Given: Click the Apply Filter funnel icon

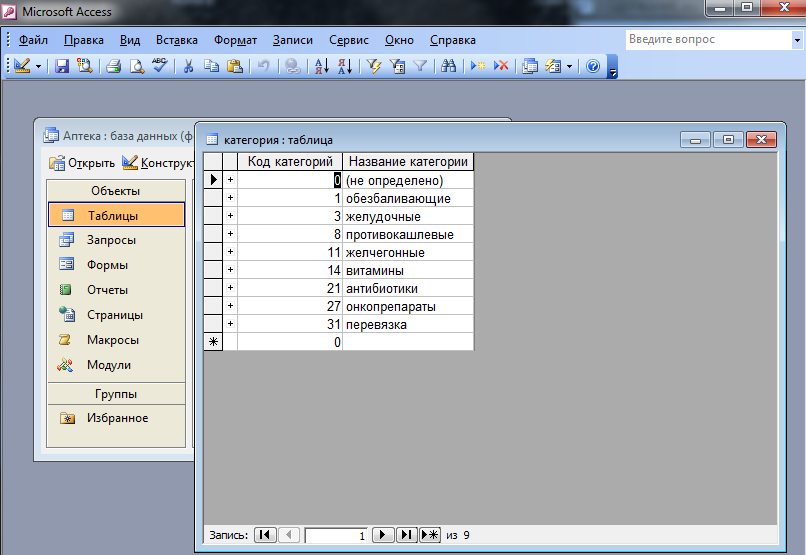Looking at the screenshot, I should [x=420, y=66].
